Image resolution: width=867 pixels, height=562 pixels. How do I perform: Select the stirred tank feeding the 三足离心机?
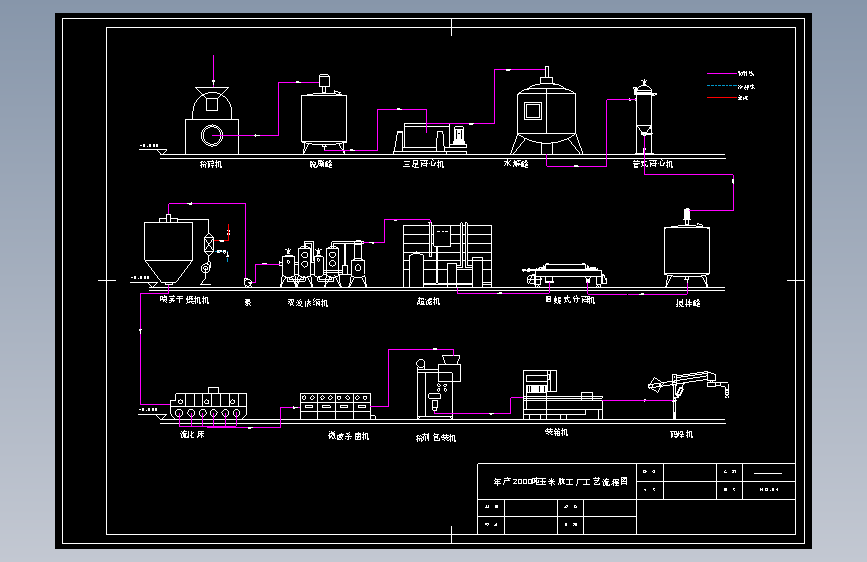324,114
